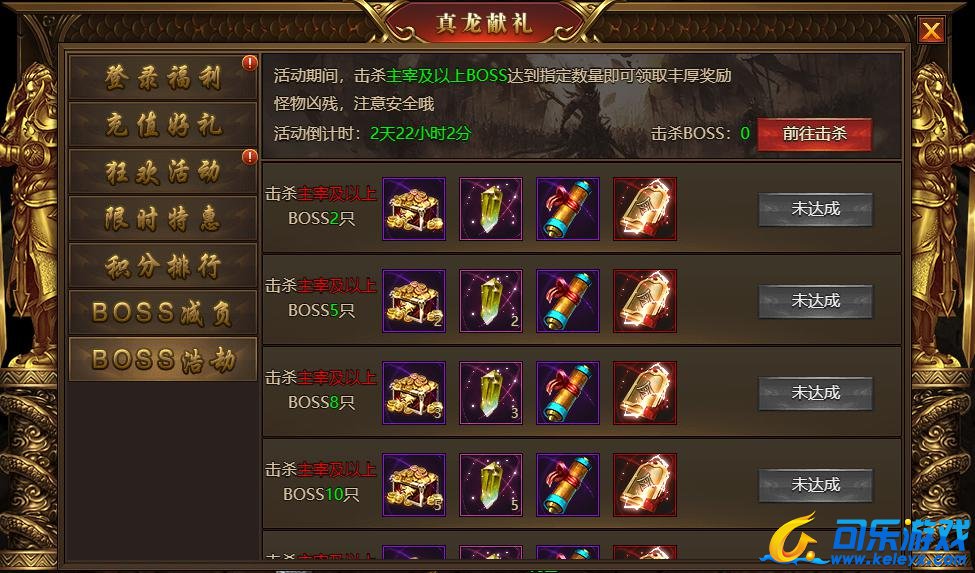Open the BOSS减负 tab
The height and width of the screenshot is (573, 975).
[x=163, y=313]
